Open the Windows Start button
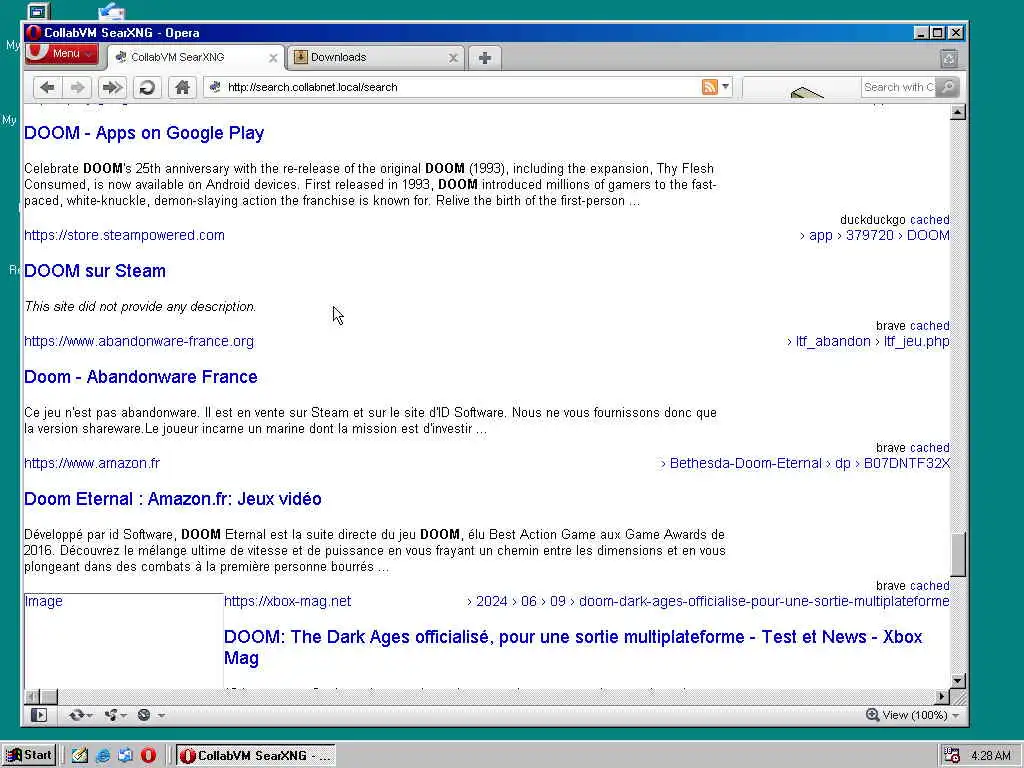Screen dimensions: 1024x768 (29, 755)
